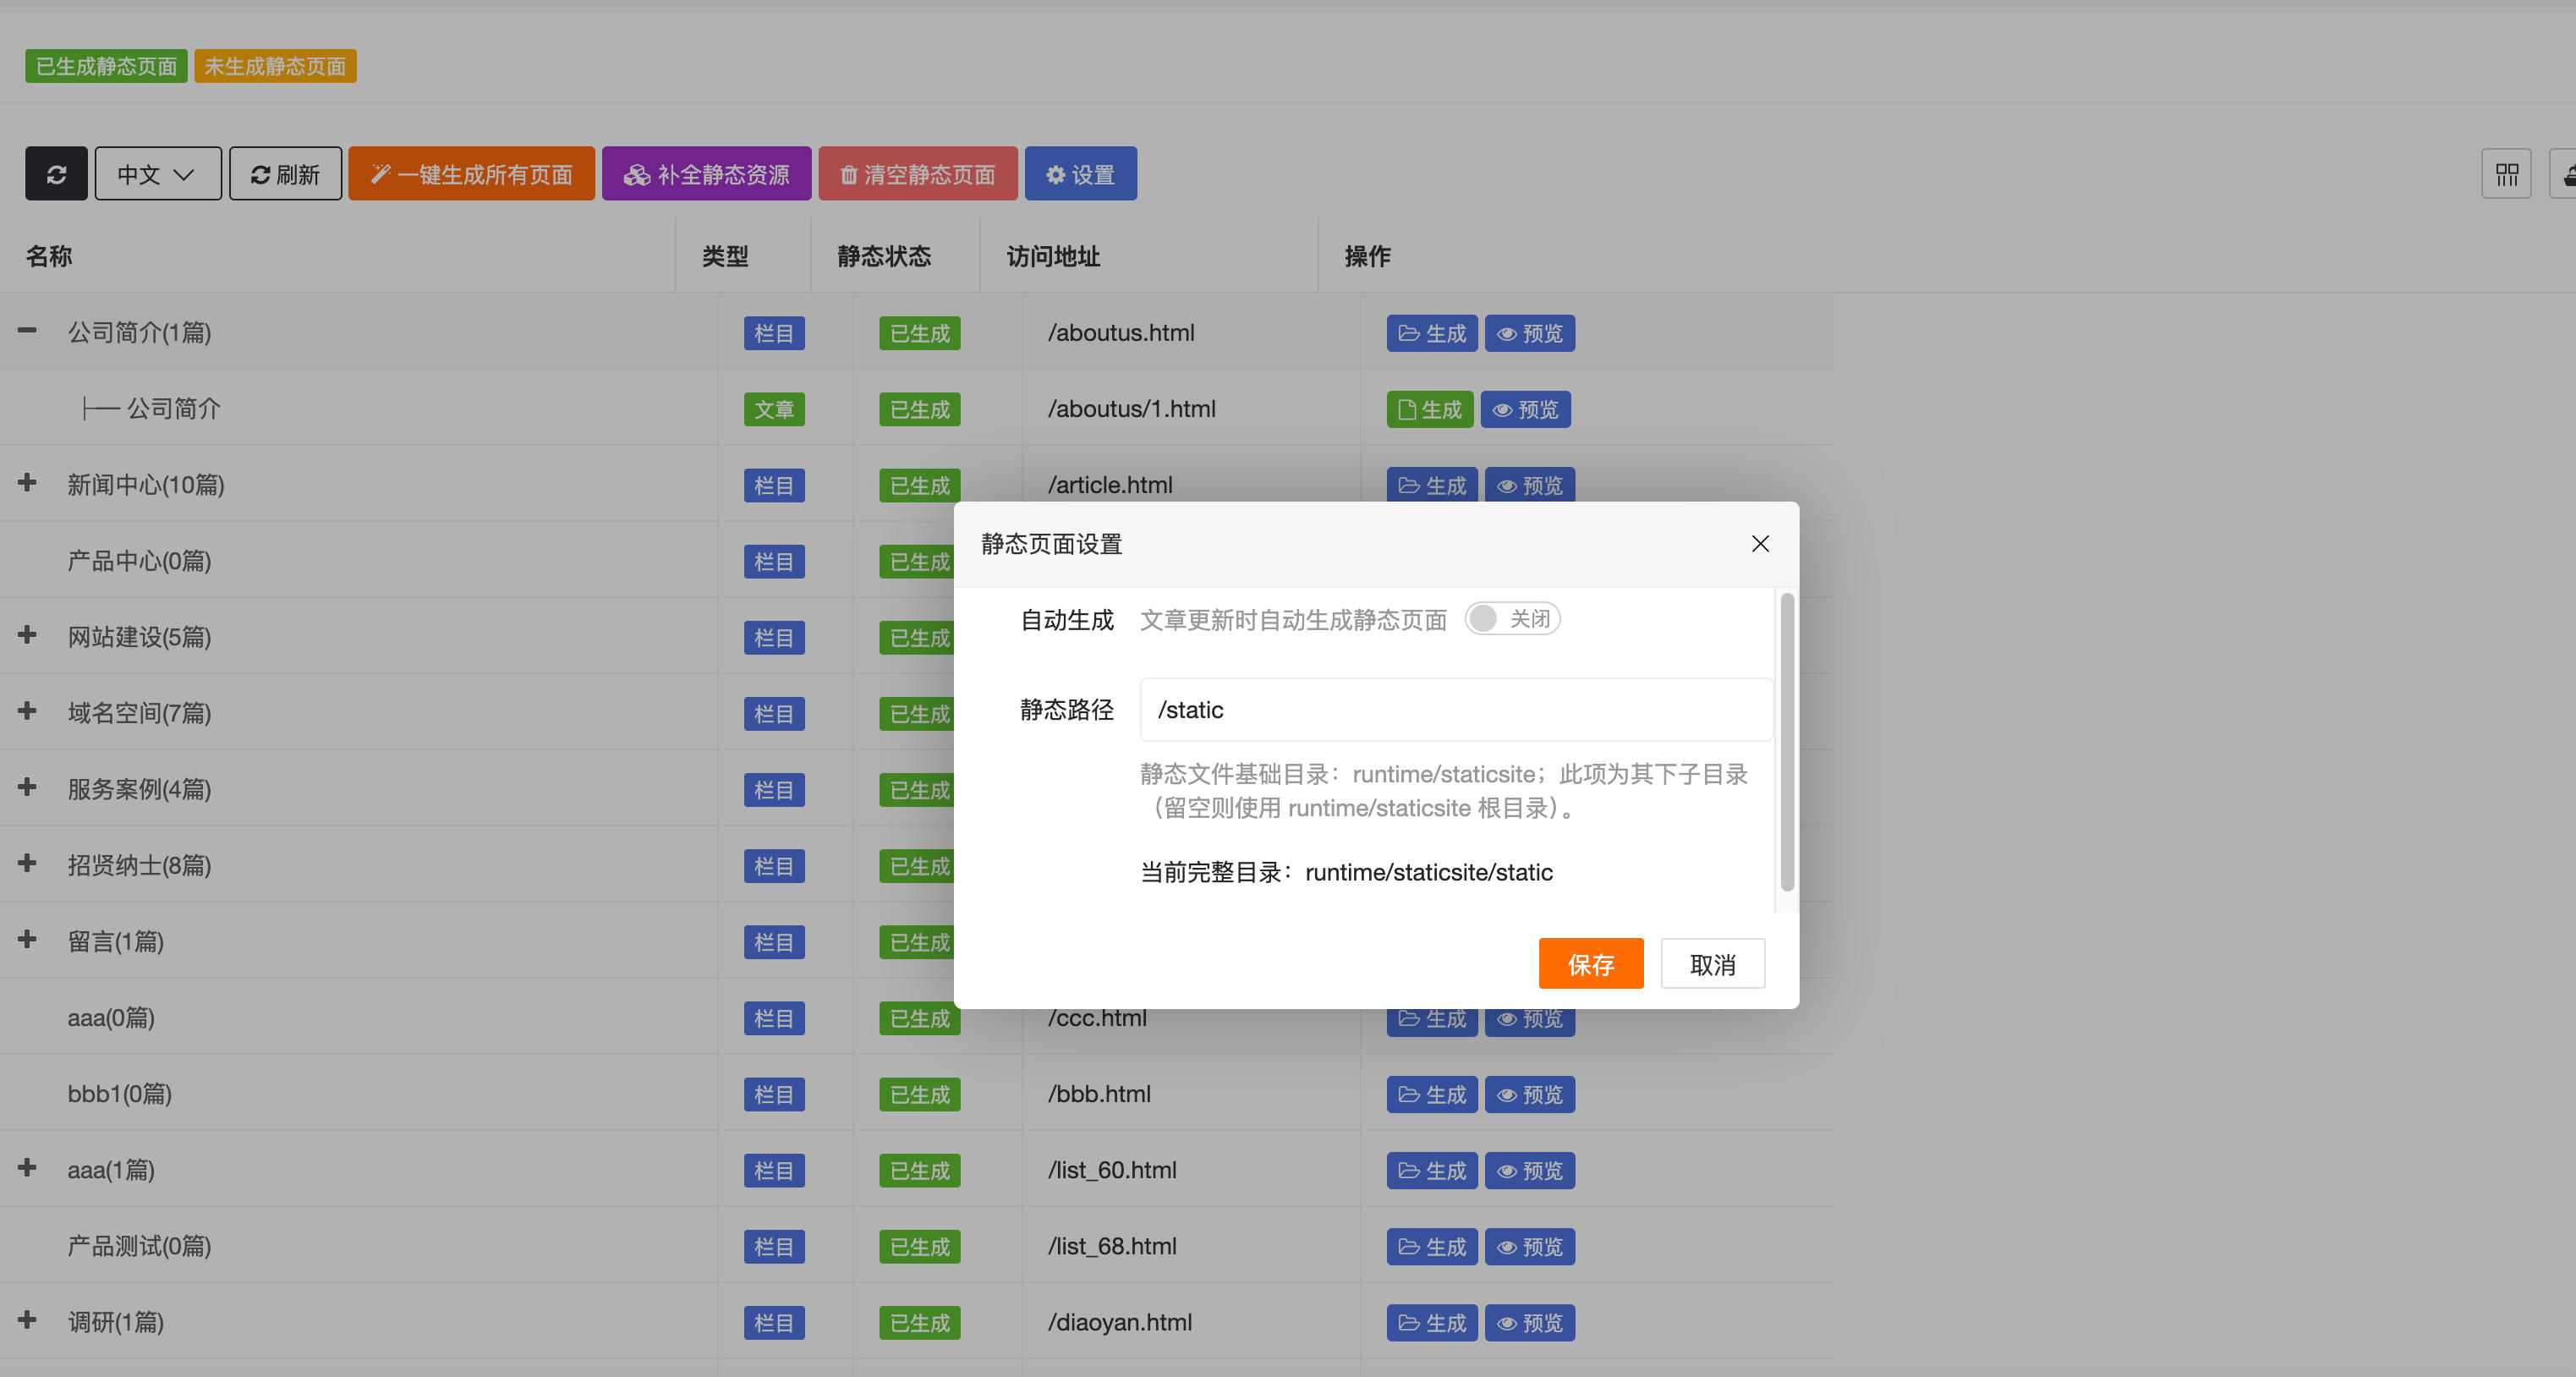The width and height of the screenshot is (2576, 1377).
Task: Expand the 招贤纳士(8篇) category
Action: [26, 864]
